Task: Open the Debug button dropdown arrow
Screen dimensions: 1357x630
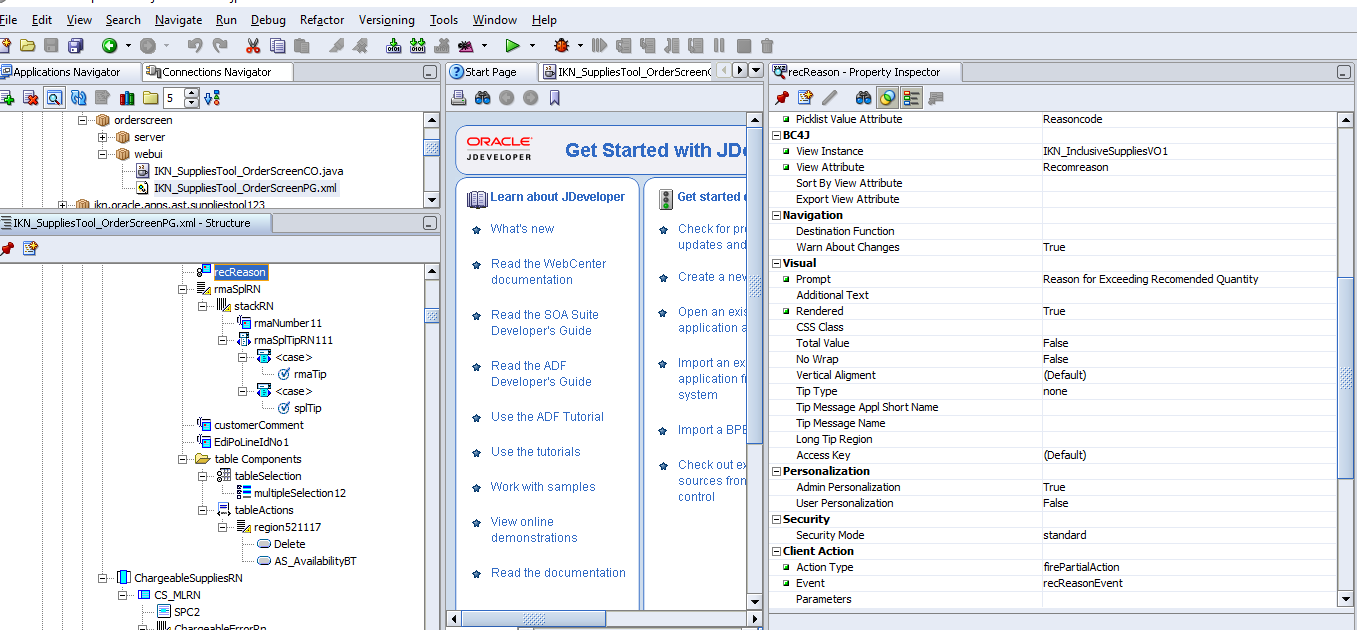Action: point(582,45)
